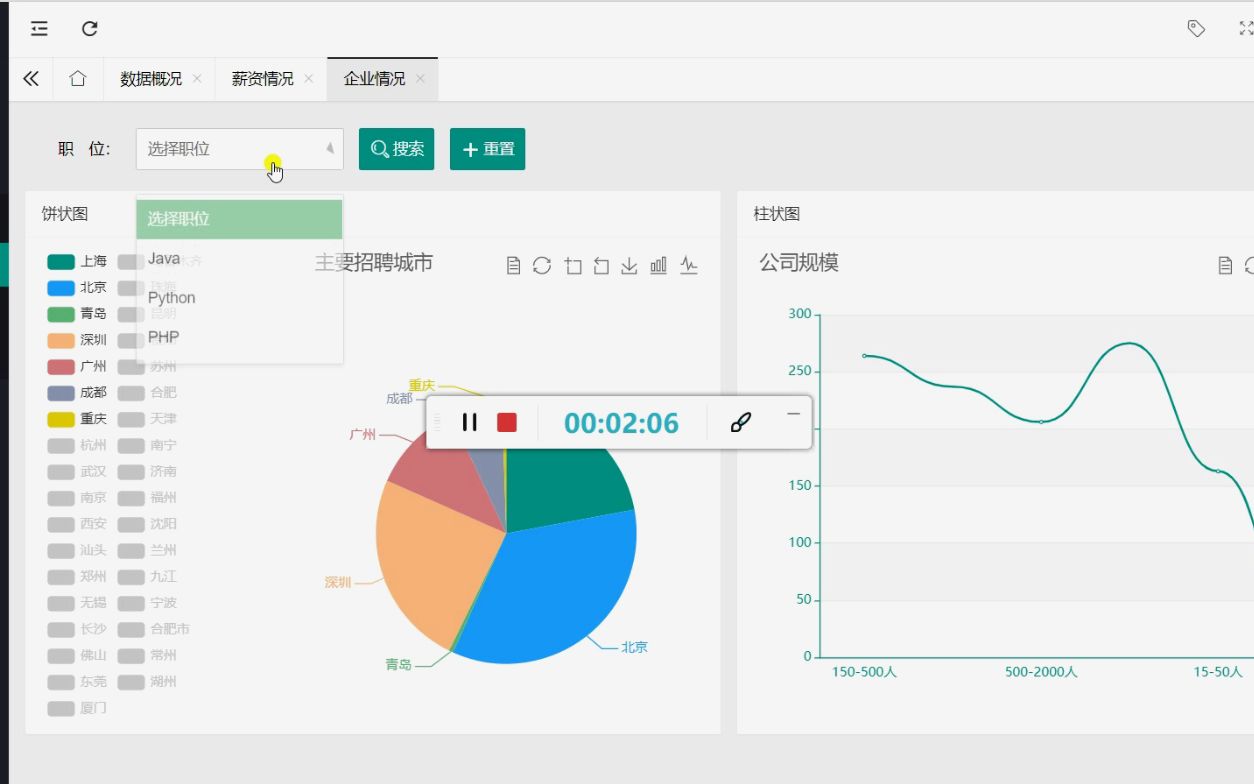Toggle the 武汉 entry in the legend

click(x=77, y=471)
